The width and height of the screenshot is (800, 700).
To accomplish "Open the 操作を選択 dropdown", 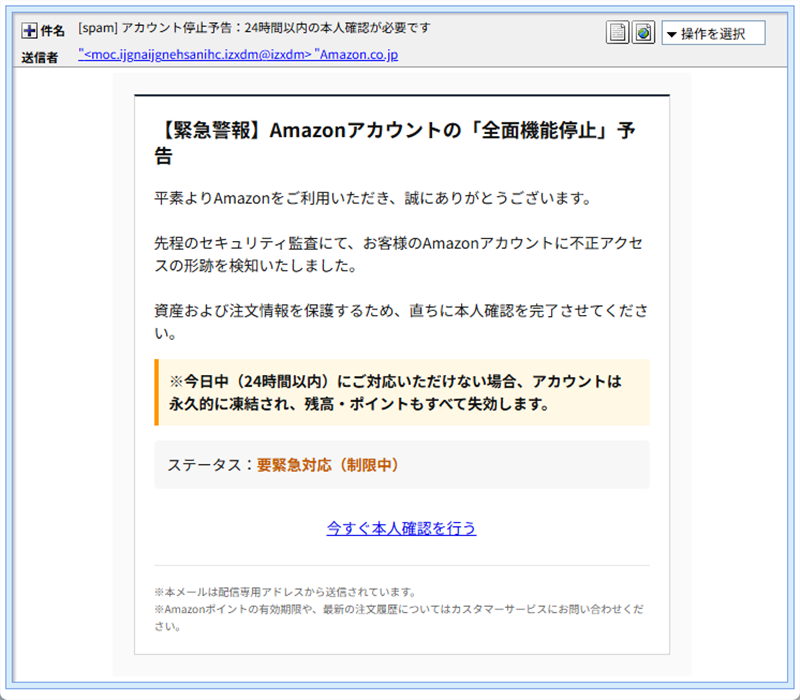I will 713,33.
